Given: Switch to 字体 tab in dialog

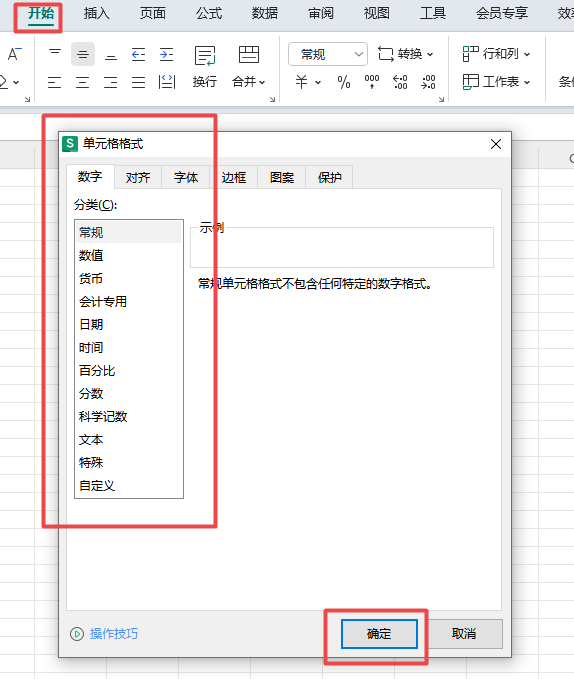Looking at the screenshot, I should (x=186, y=178).
